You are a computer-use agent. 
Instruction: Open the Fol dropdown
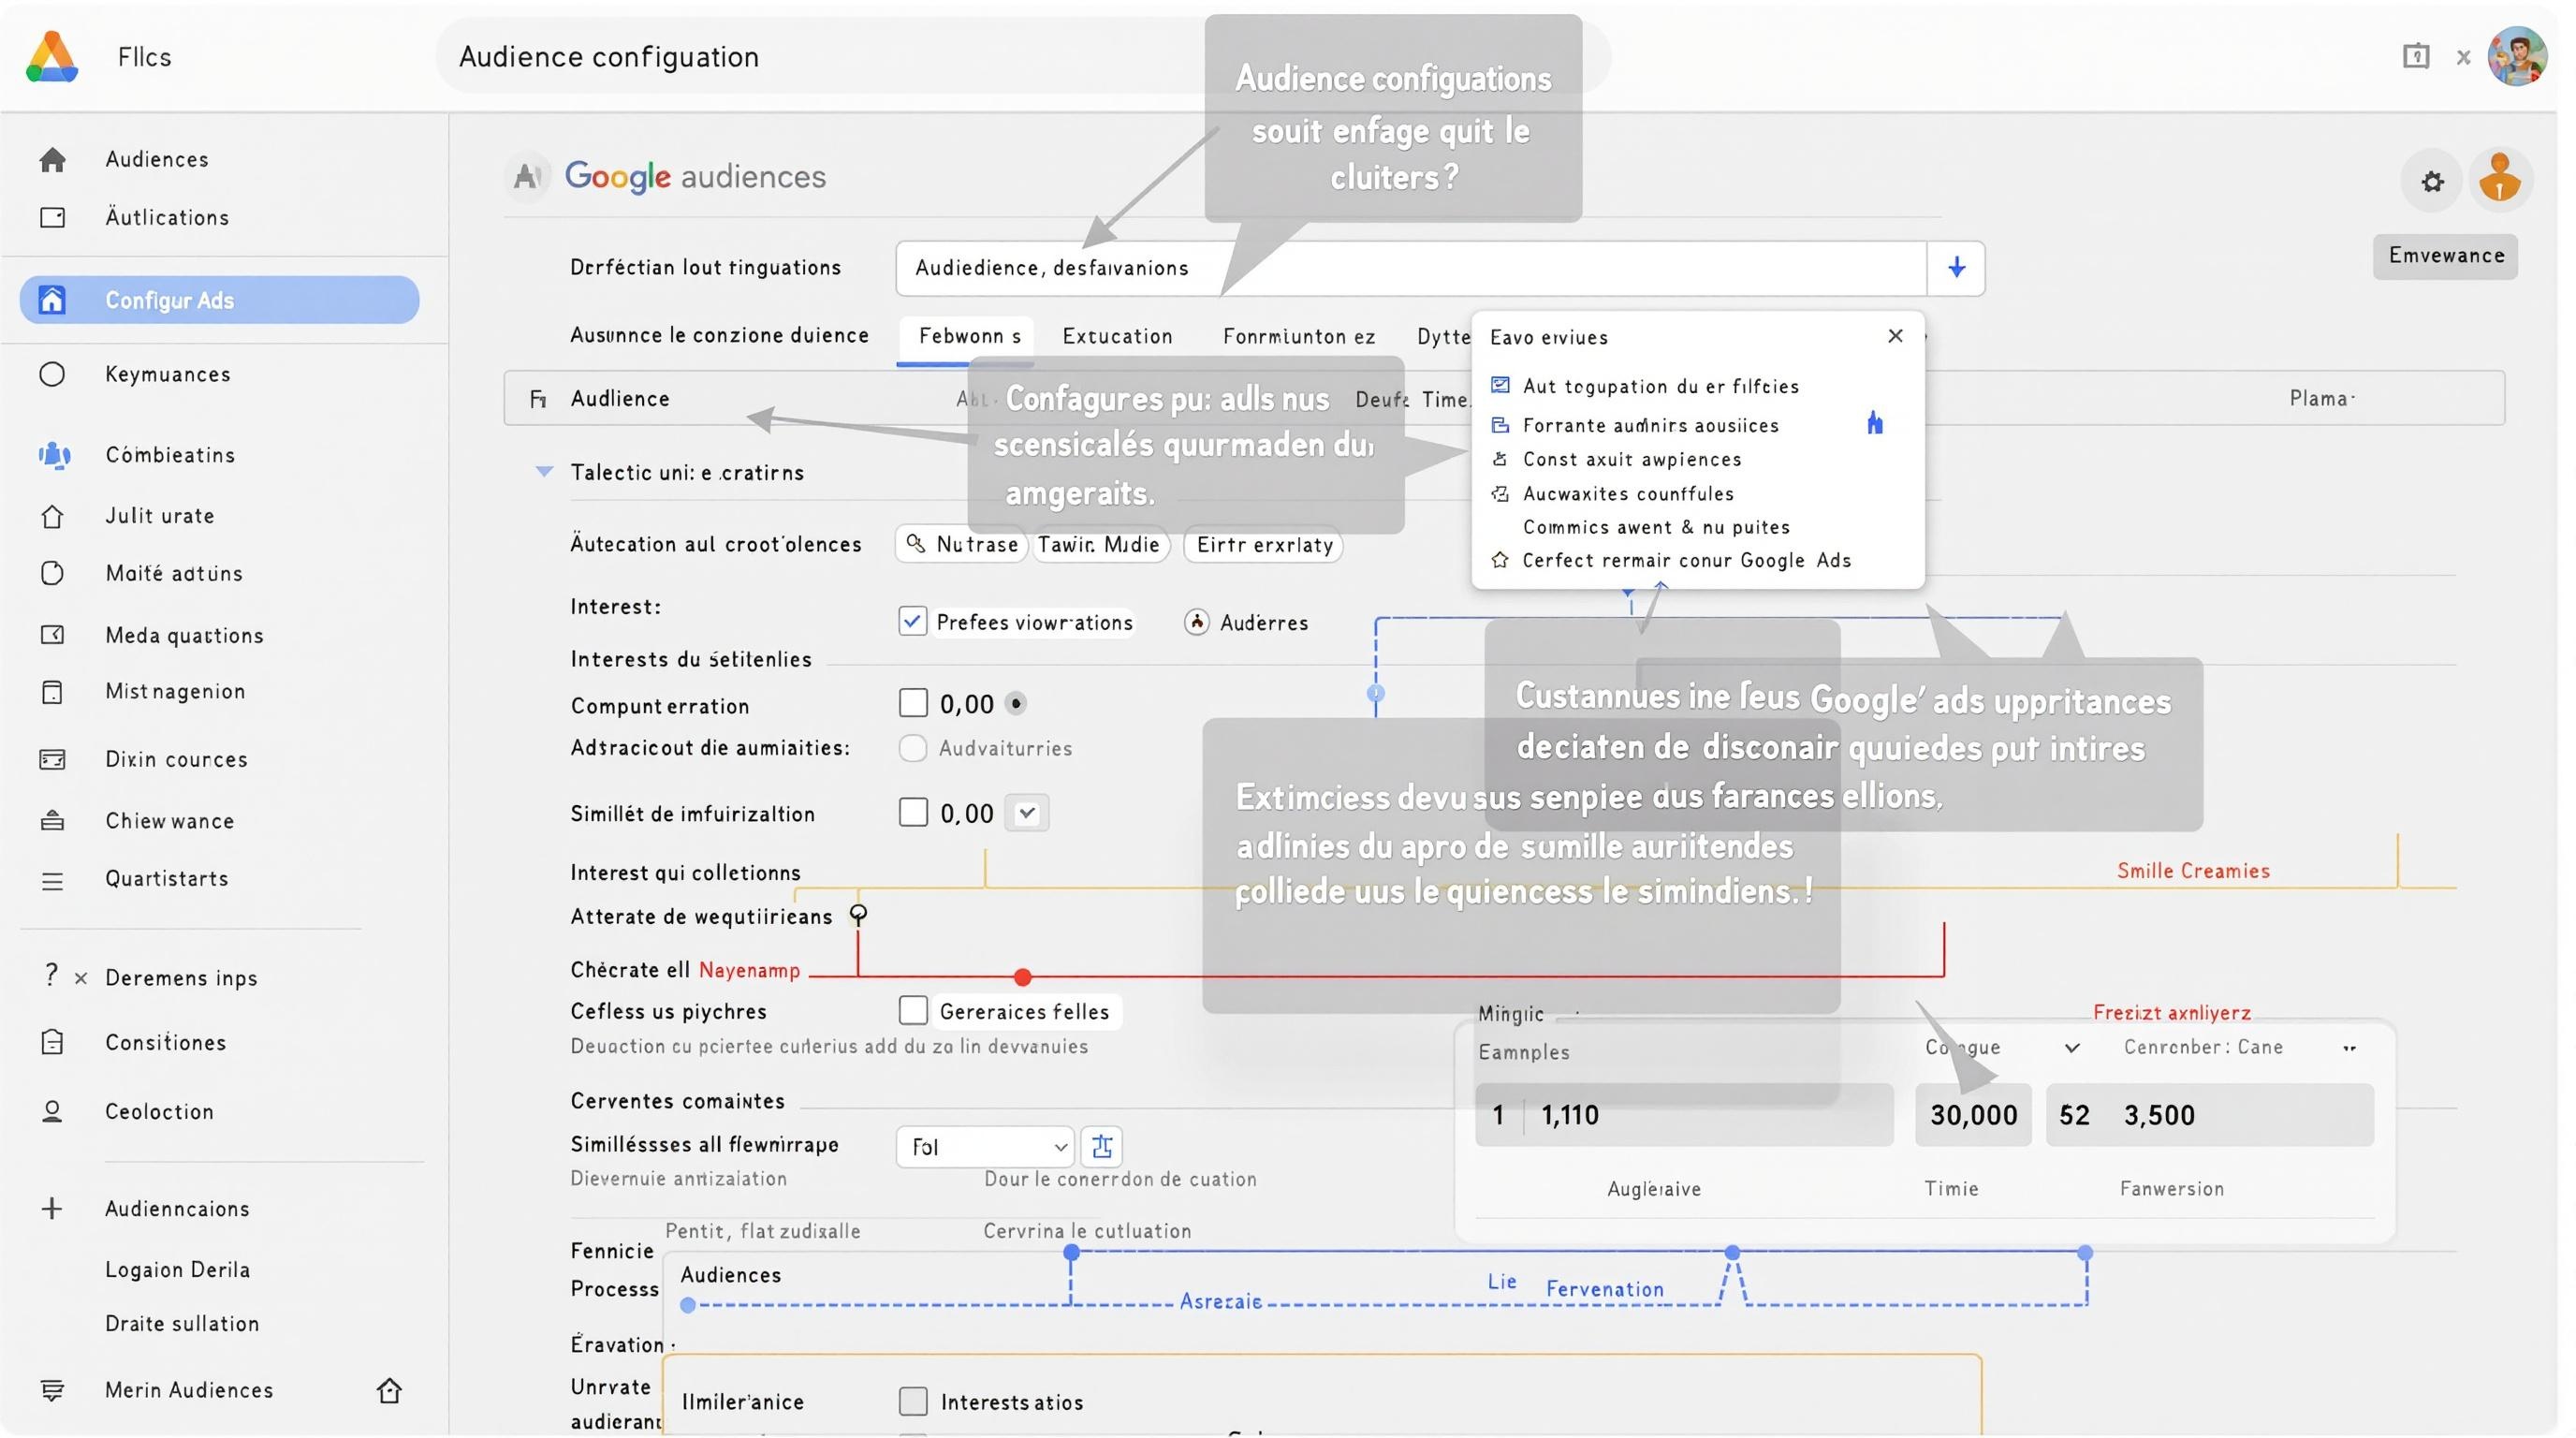[x=985, y=1147]
